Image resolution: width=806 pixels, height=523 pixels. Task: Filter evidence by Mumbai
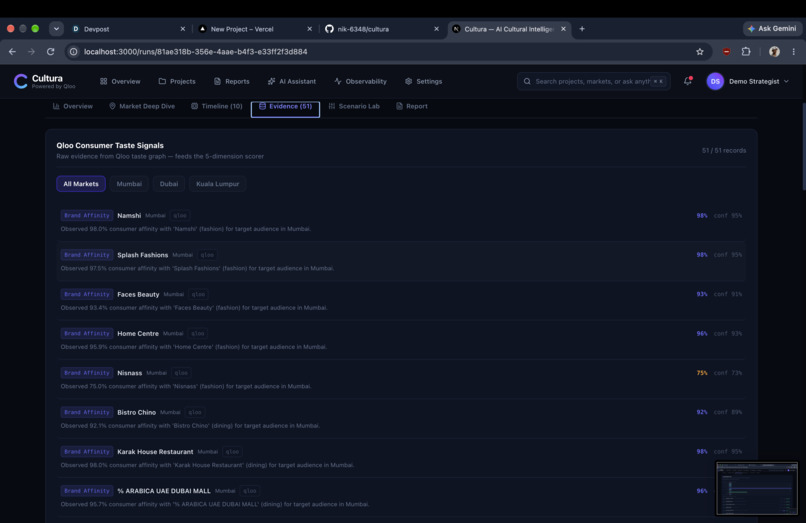click(x=129, y=184)
